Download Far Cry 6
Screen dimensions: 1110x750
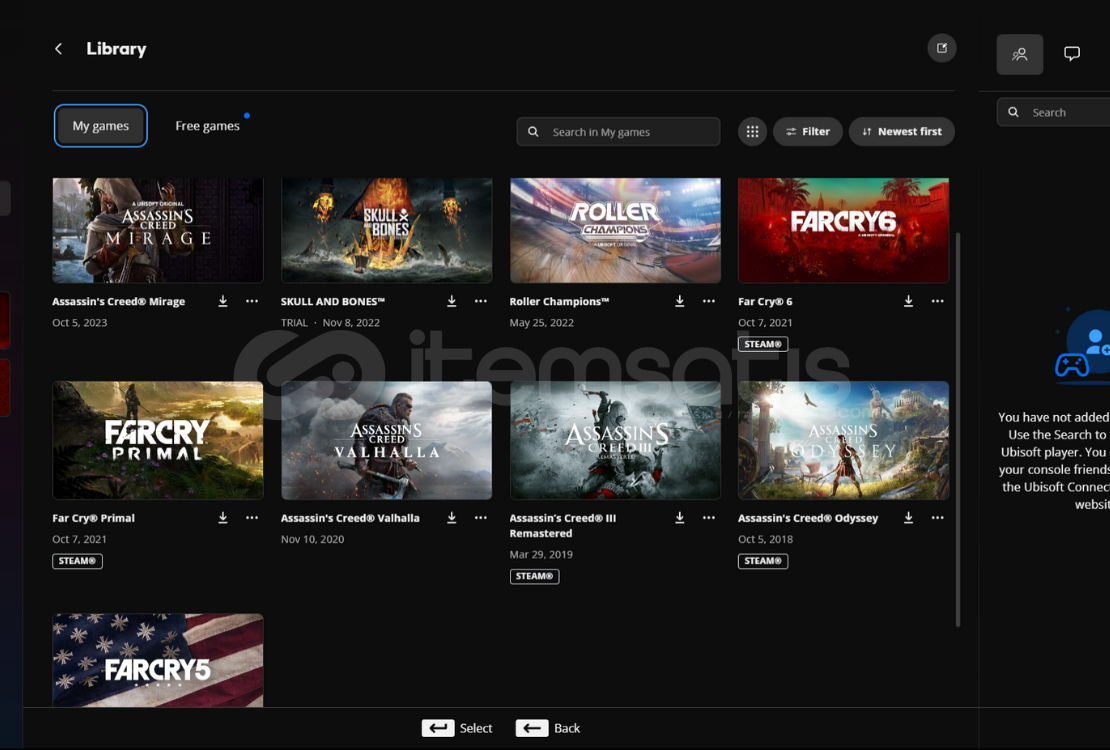point(908,301)
